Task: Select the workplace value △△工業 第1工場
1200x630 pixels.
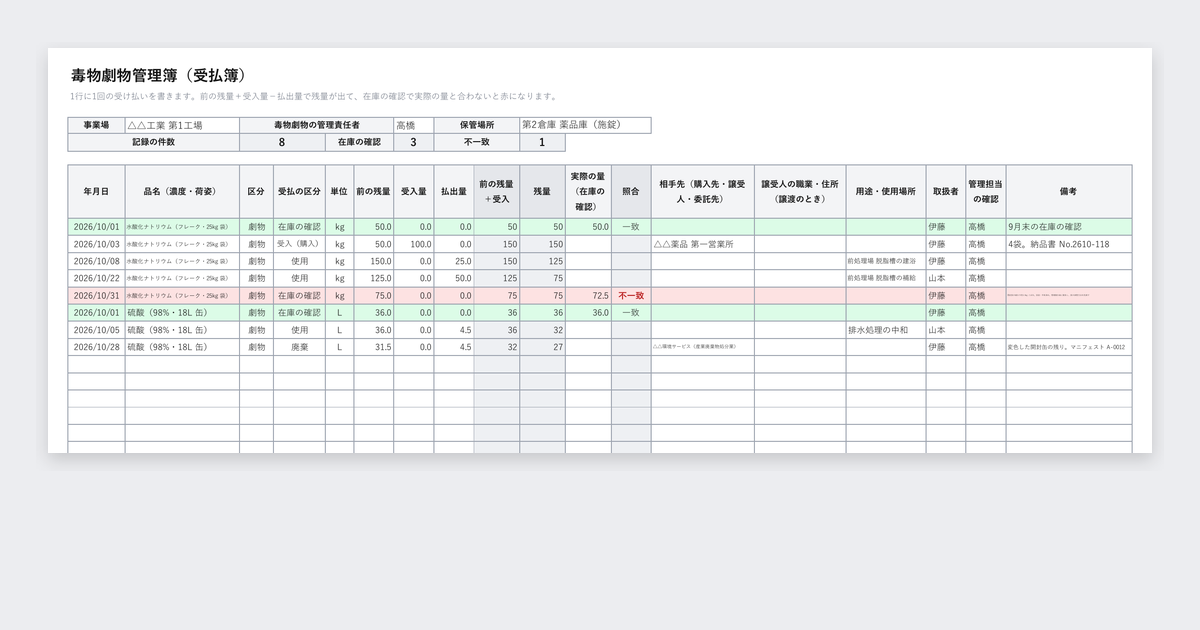Action: pyautogui.click(x=182, y=125)
